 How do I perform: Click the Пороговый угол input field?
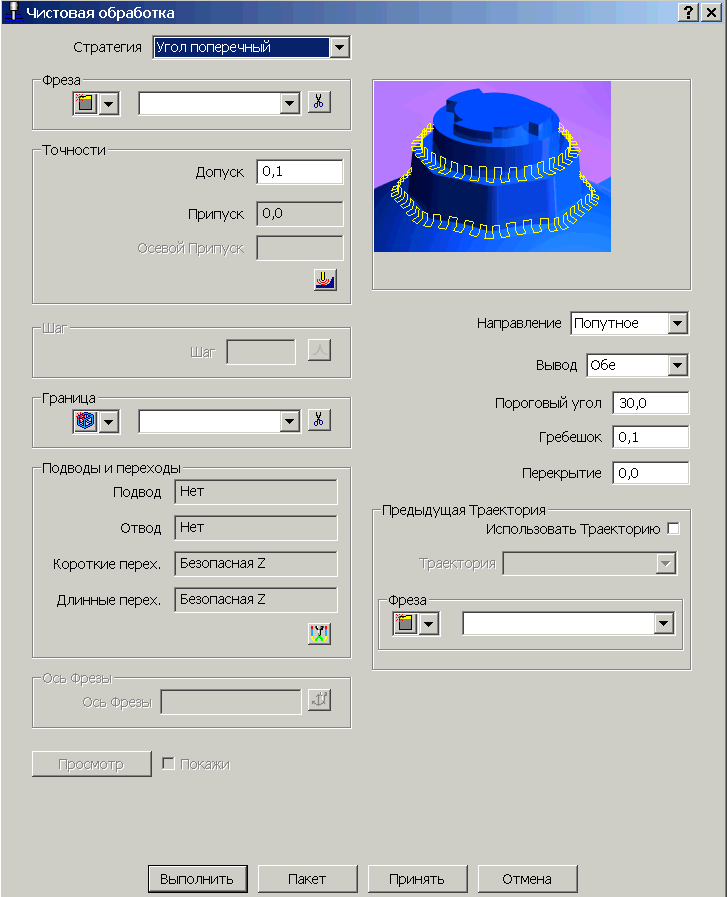click(650, 403)
